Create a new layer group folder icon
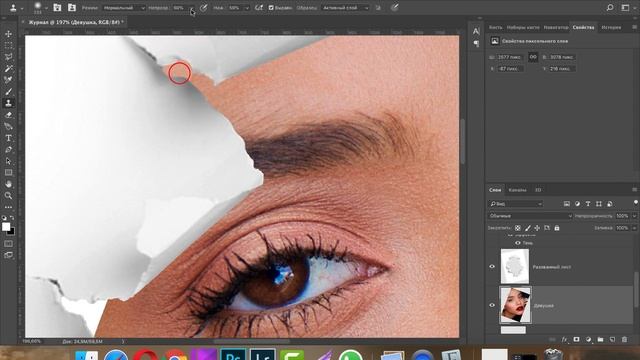640x360 pixels. [x=600, y=339]
